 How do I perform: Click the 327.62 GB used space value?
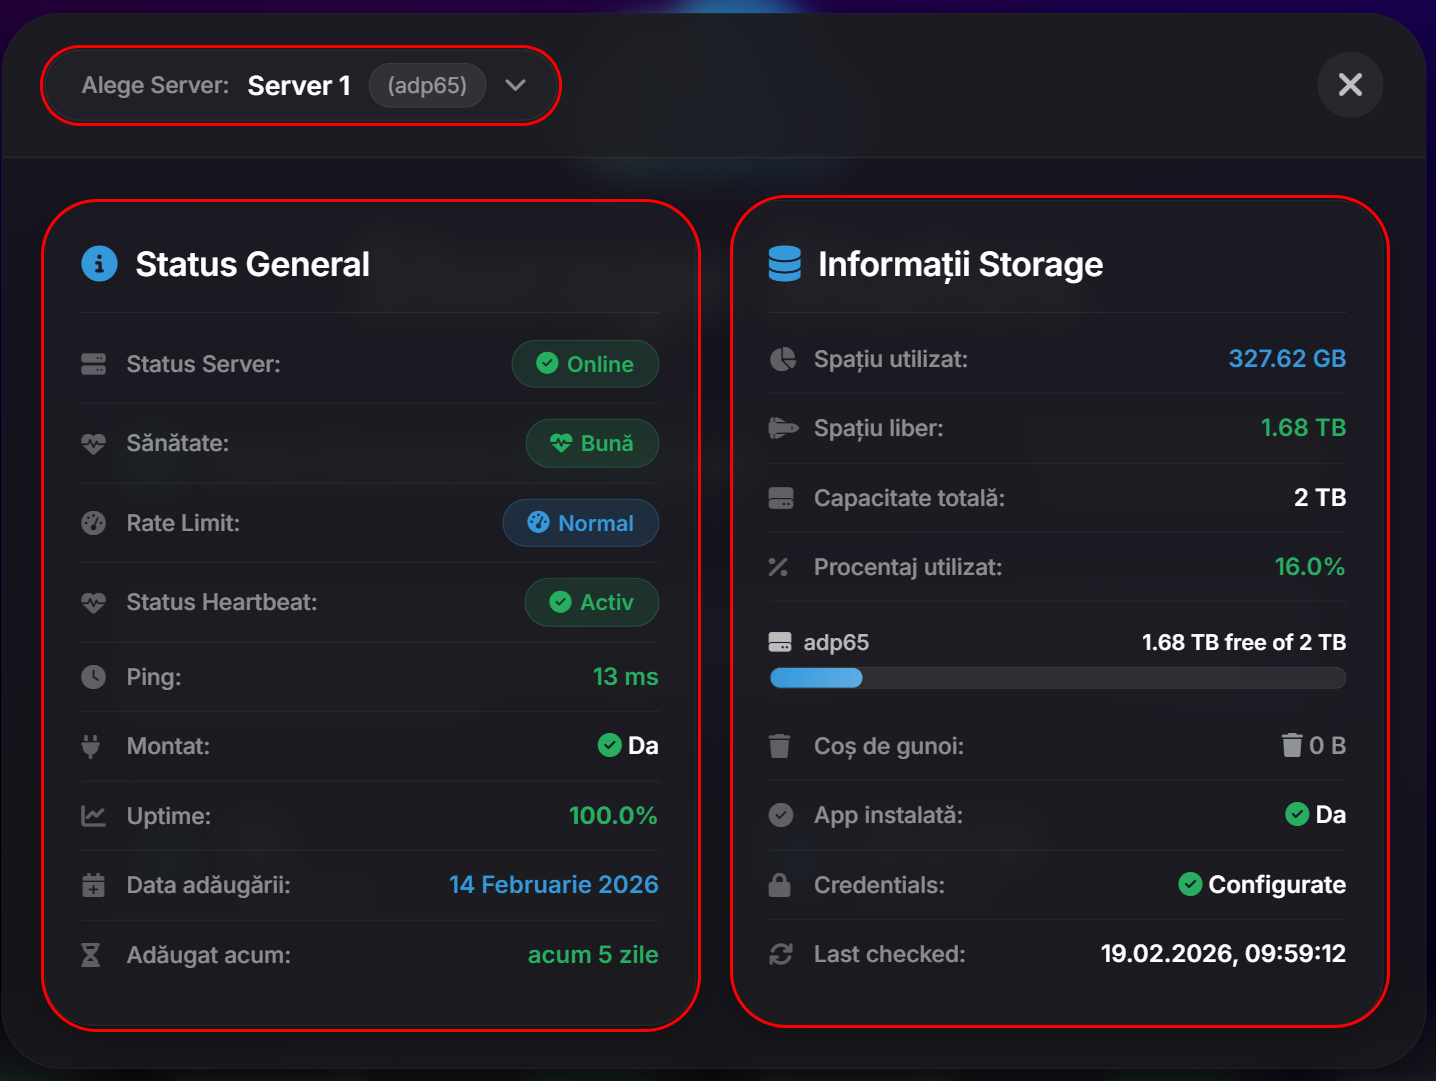[1287, 359]
